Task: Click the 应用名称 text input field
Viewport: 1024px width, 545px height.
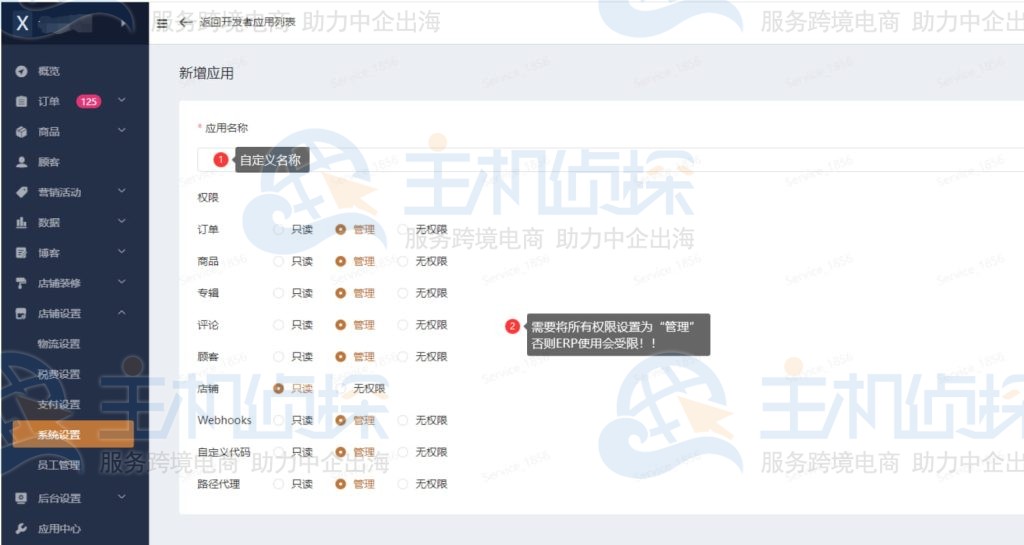Action: tap(610, 160)
